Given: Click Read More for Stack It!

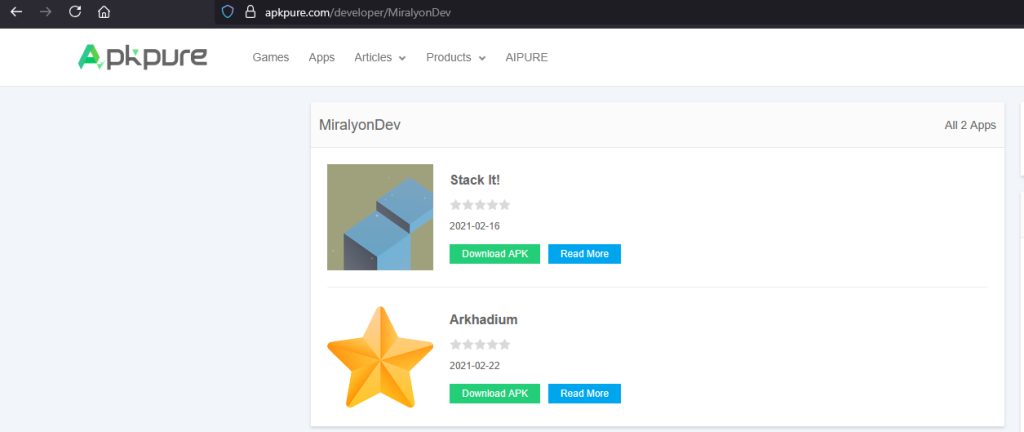Looking at the screenshot, I should tap(584, 254).
